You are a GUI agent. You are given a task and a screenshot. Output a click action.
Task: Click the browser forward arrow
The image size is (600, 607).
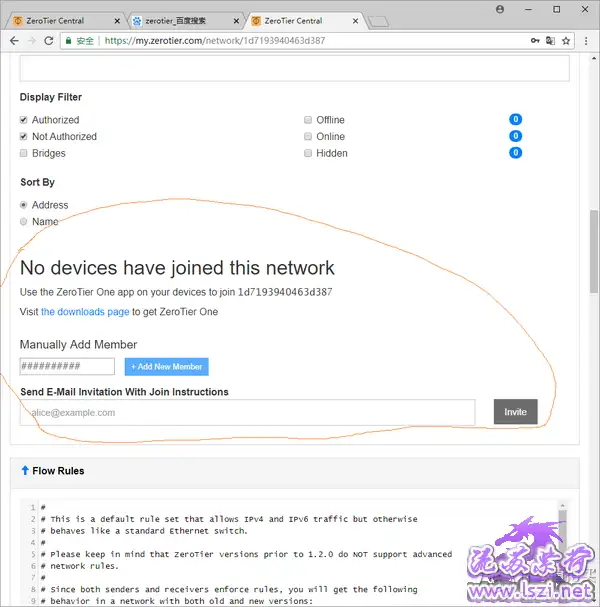pyautogui.click(x=32, y=41)
